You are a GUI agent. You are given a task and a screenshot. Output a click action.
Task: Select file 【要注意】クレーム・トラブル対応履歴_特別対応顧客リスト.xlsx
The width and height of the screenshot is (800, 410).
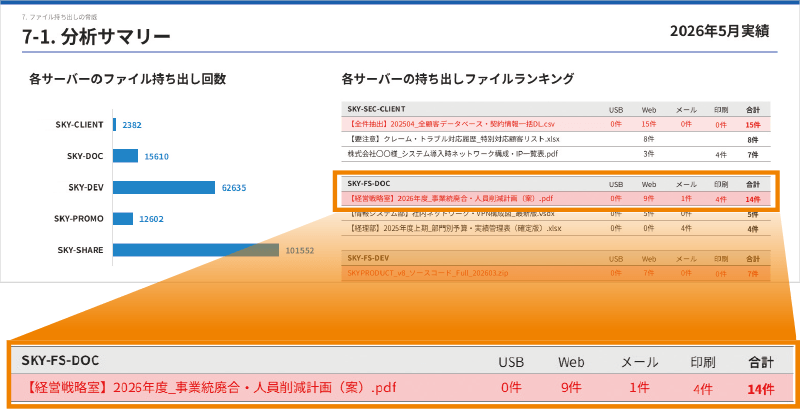click(x=454, y=139)
